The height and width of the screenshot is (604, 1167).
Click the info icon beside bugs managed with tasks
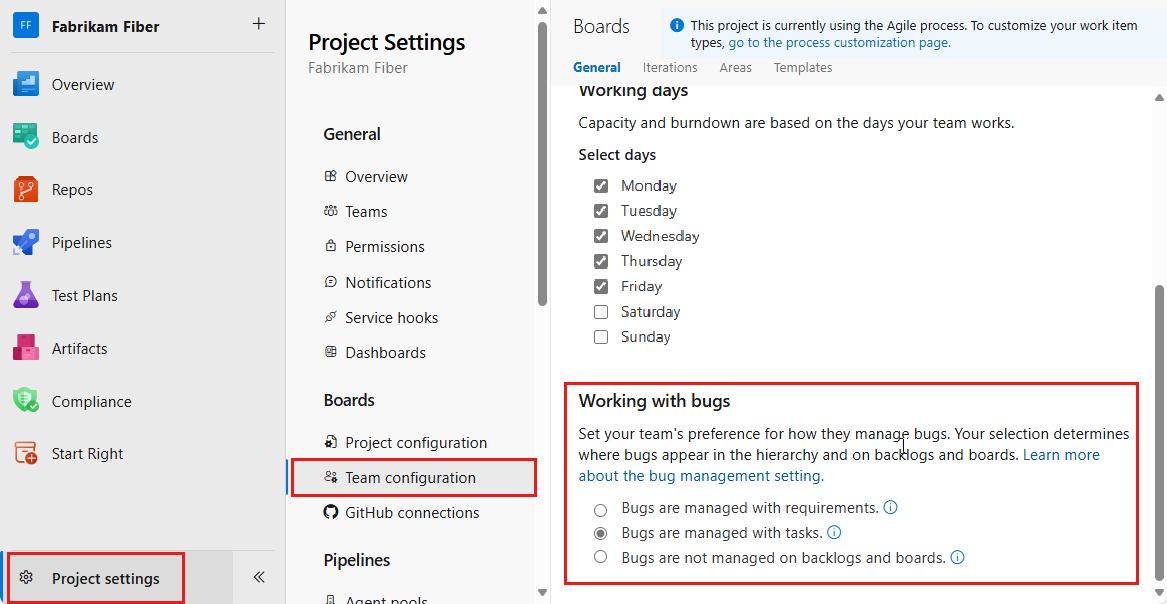click(834, 532)
